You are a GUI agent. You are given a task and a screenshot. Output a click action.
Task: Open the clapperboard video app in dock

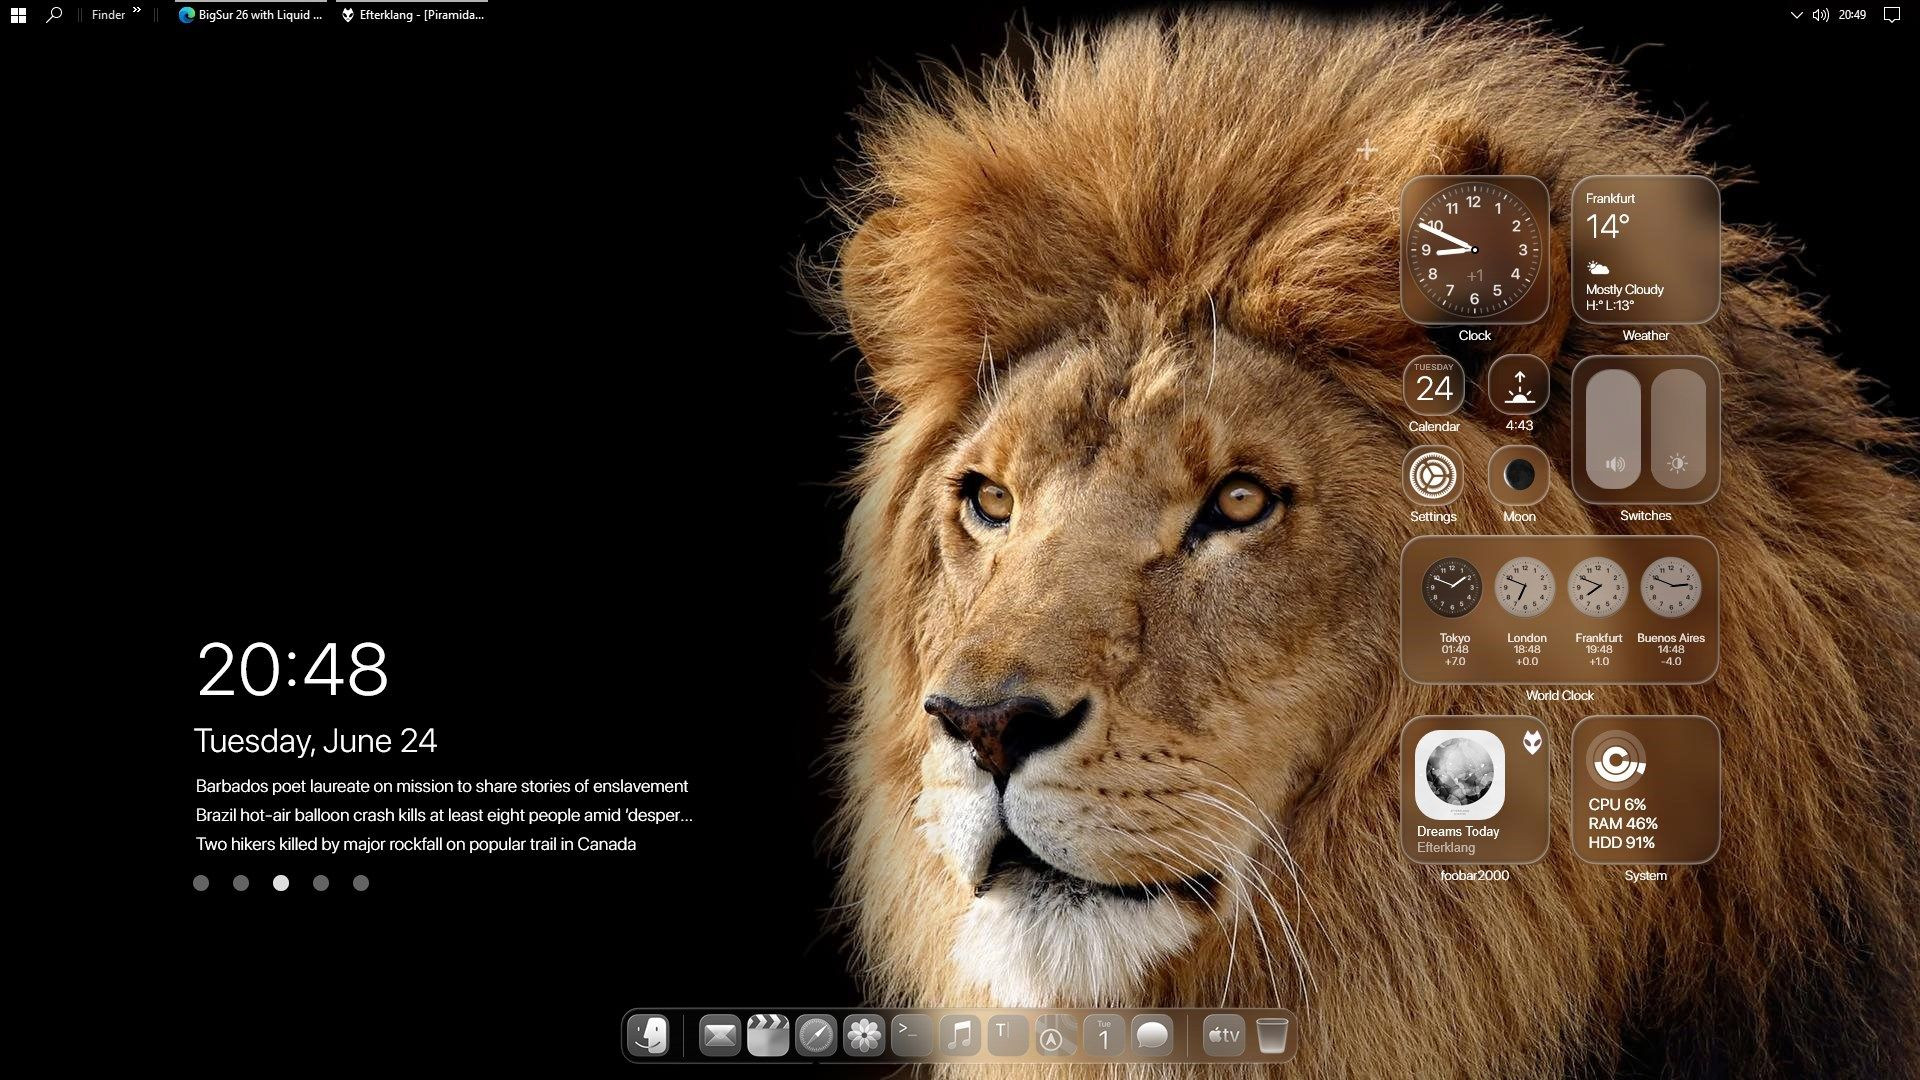point(768,1036)
